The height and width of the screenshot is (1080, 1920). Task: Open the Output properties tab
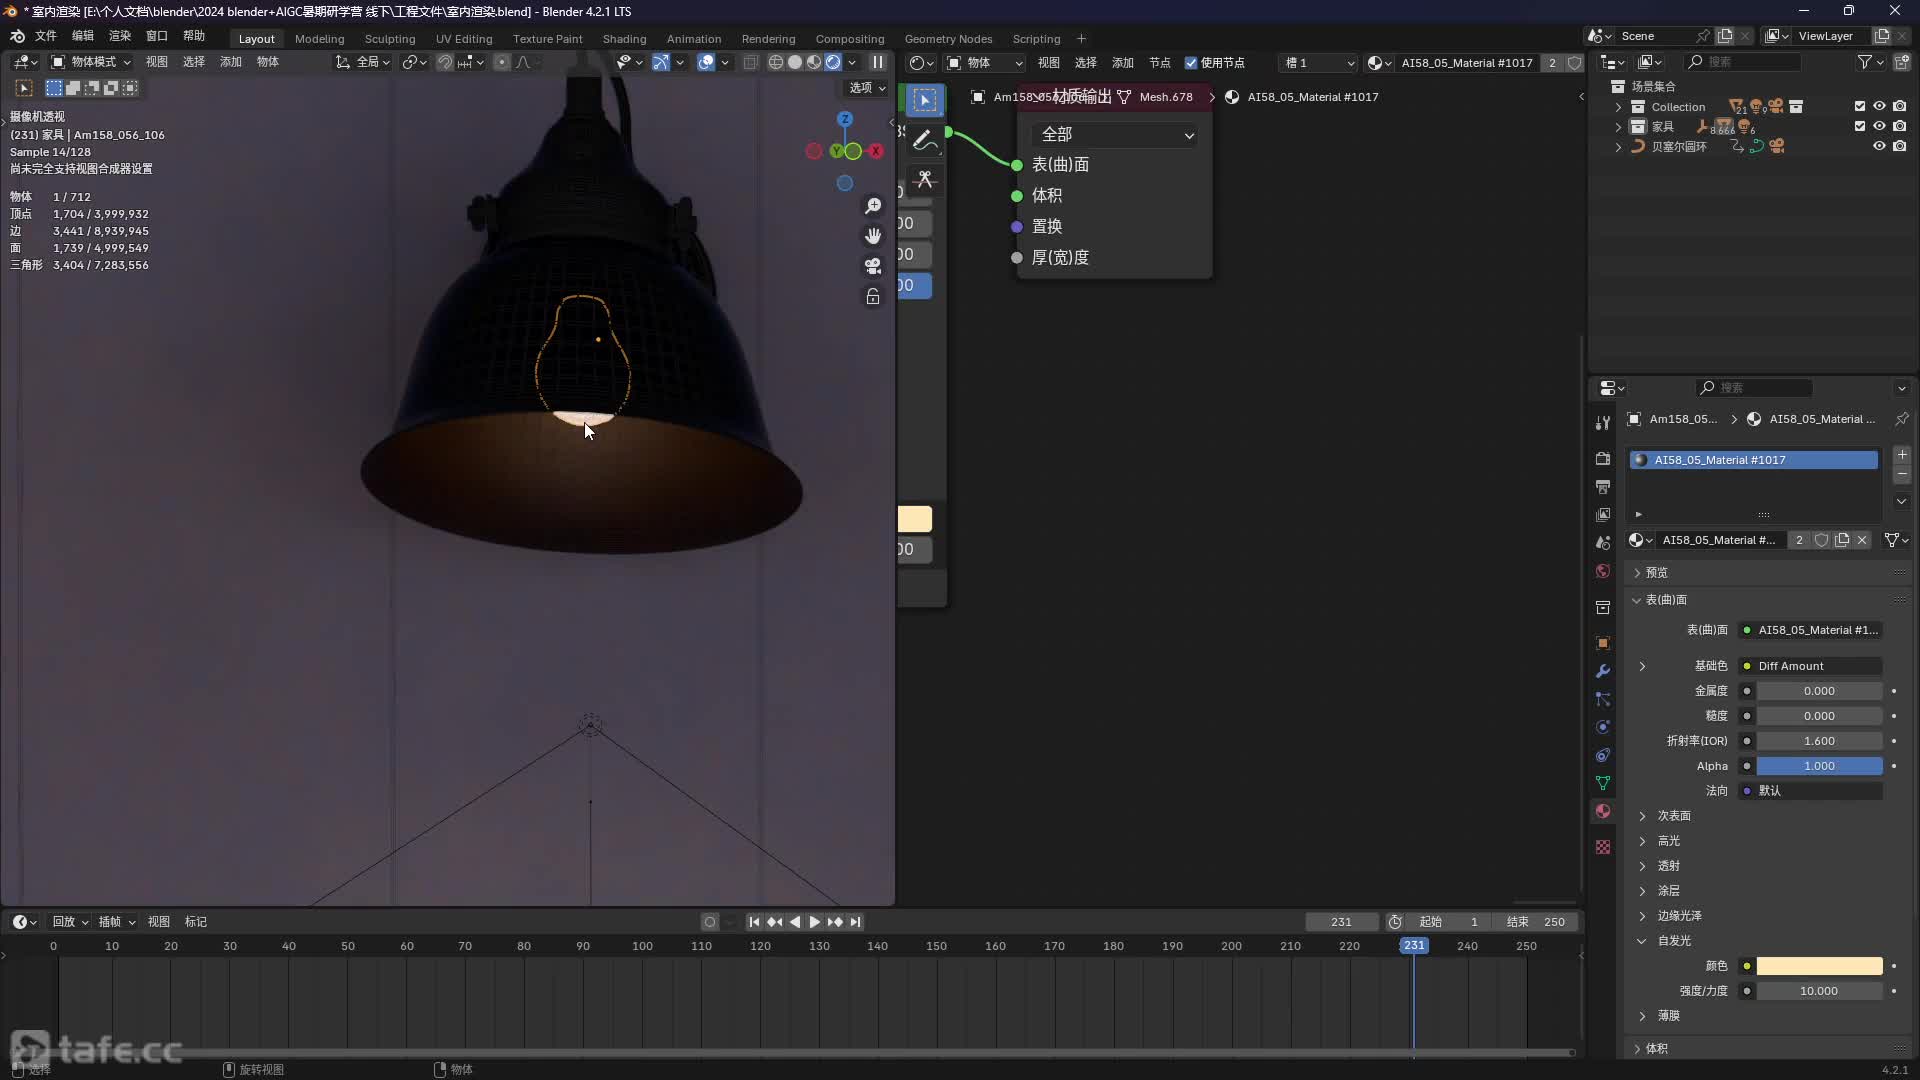tap(1603, 486)
